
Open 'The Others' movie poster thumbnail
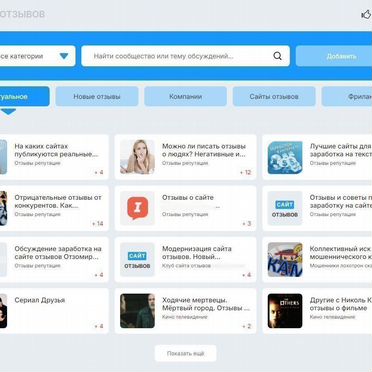click(x=285, y=311)
